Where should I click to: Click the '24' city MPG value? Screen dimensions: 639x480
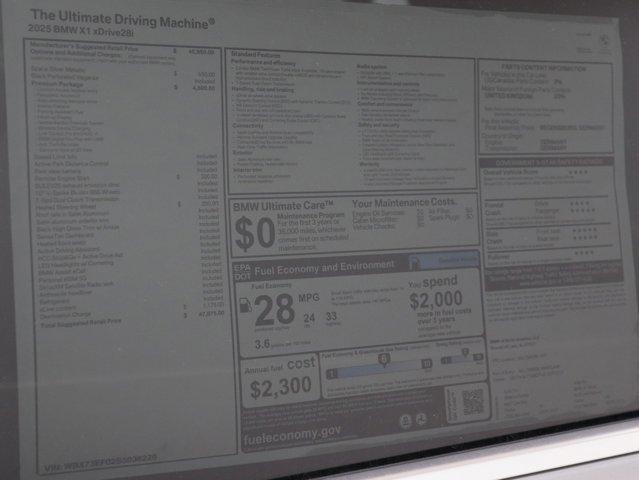309,318
